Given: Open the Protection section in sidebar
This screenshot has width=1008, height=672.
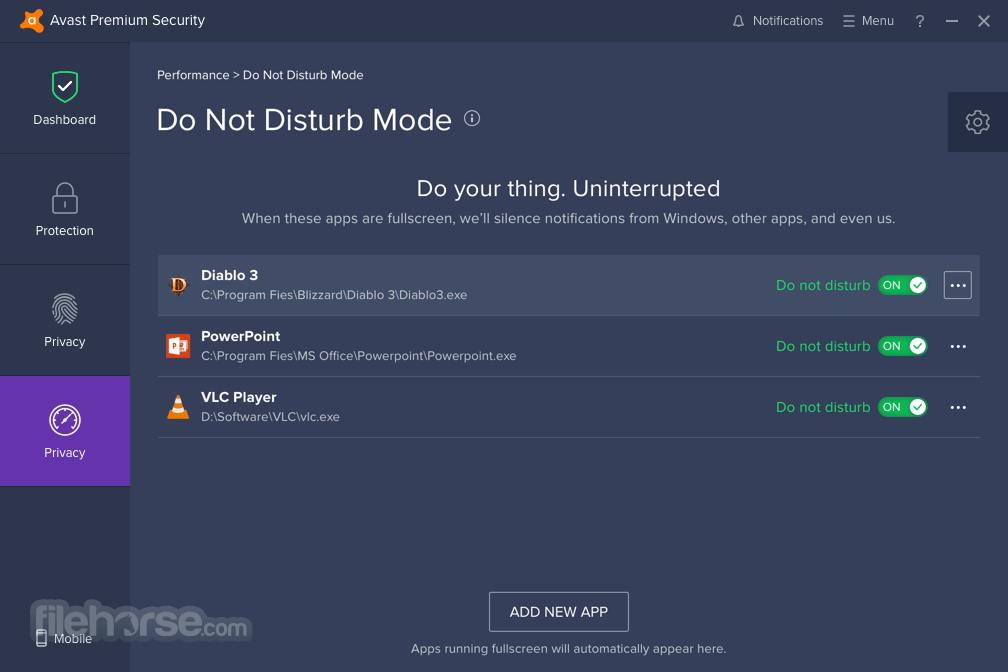Looking at the screenshot, I should click(65, 209).
